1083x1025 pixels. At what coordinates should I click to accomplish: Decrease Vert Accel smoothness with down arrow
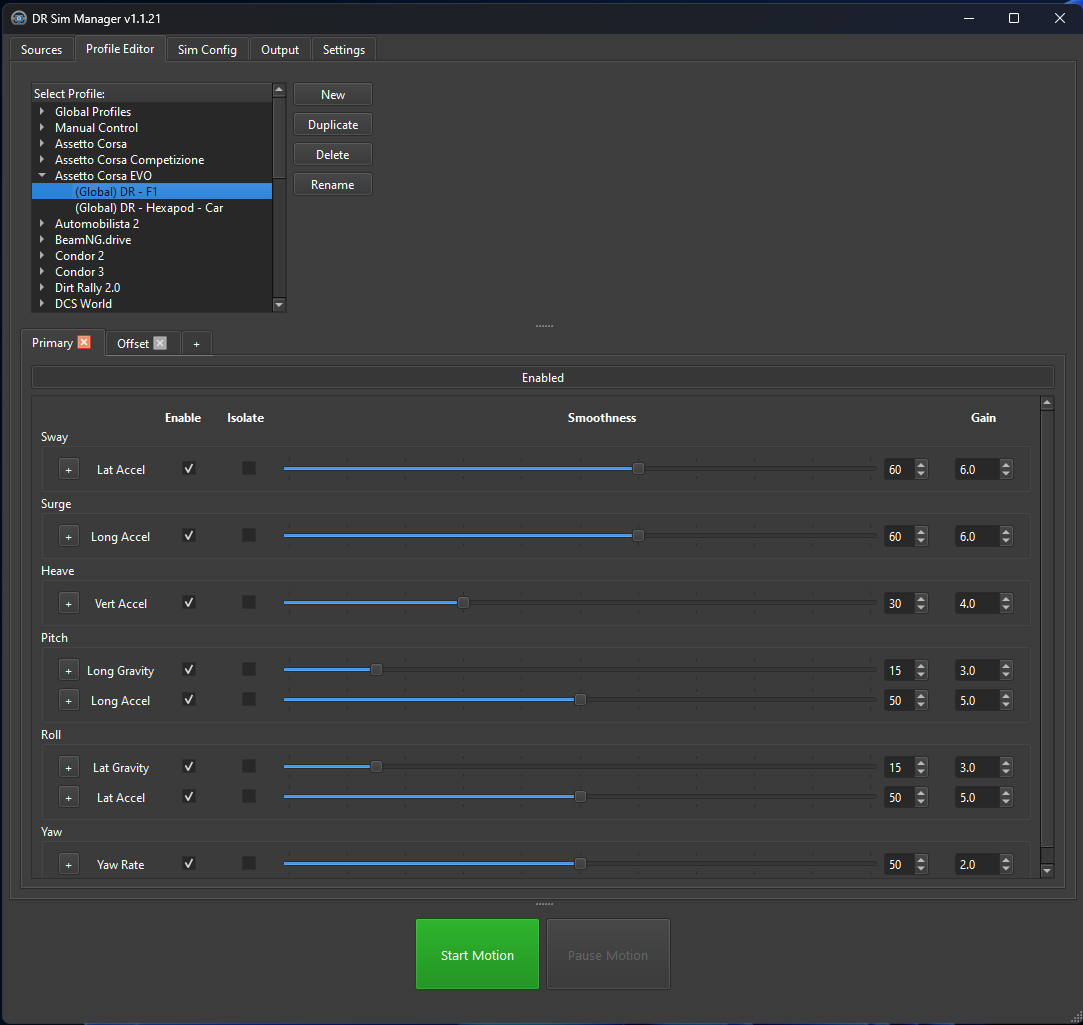[x=921, y=609]
